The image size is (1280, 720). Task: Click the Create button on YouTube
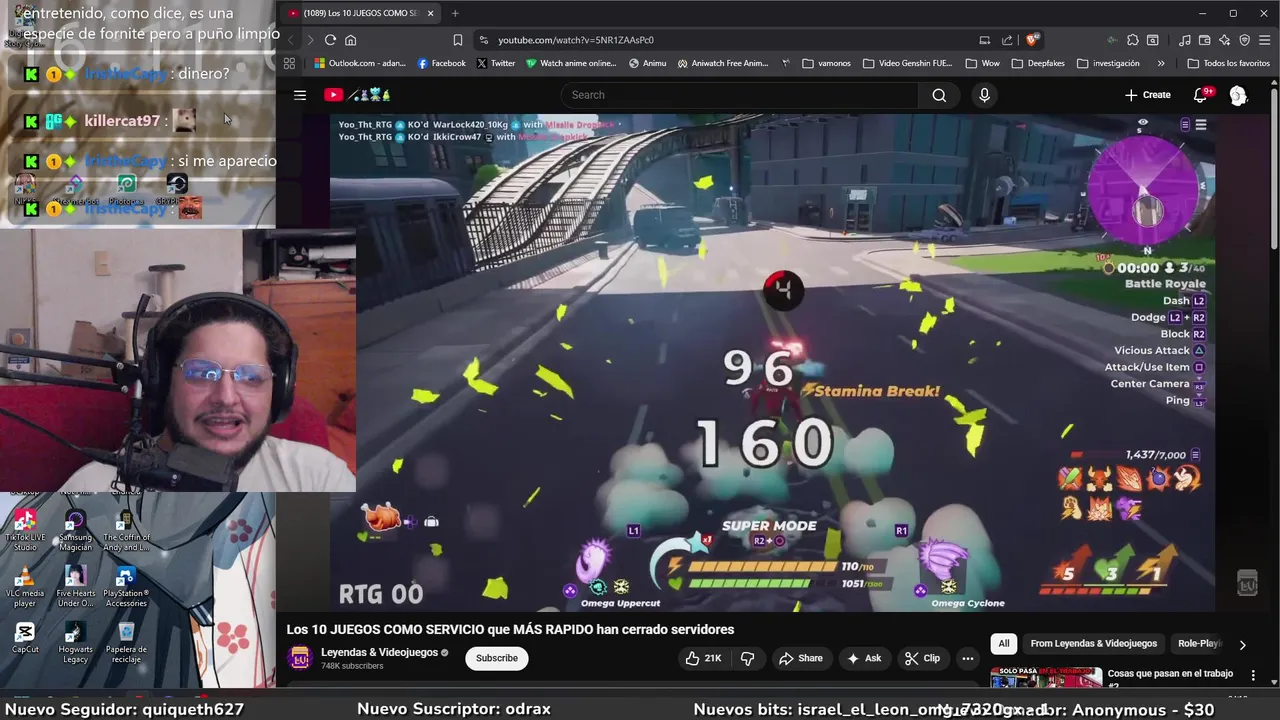coord(1147,95)
